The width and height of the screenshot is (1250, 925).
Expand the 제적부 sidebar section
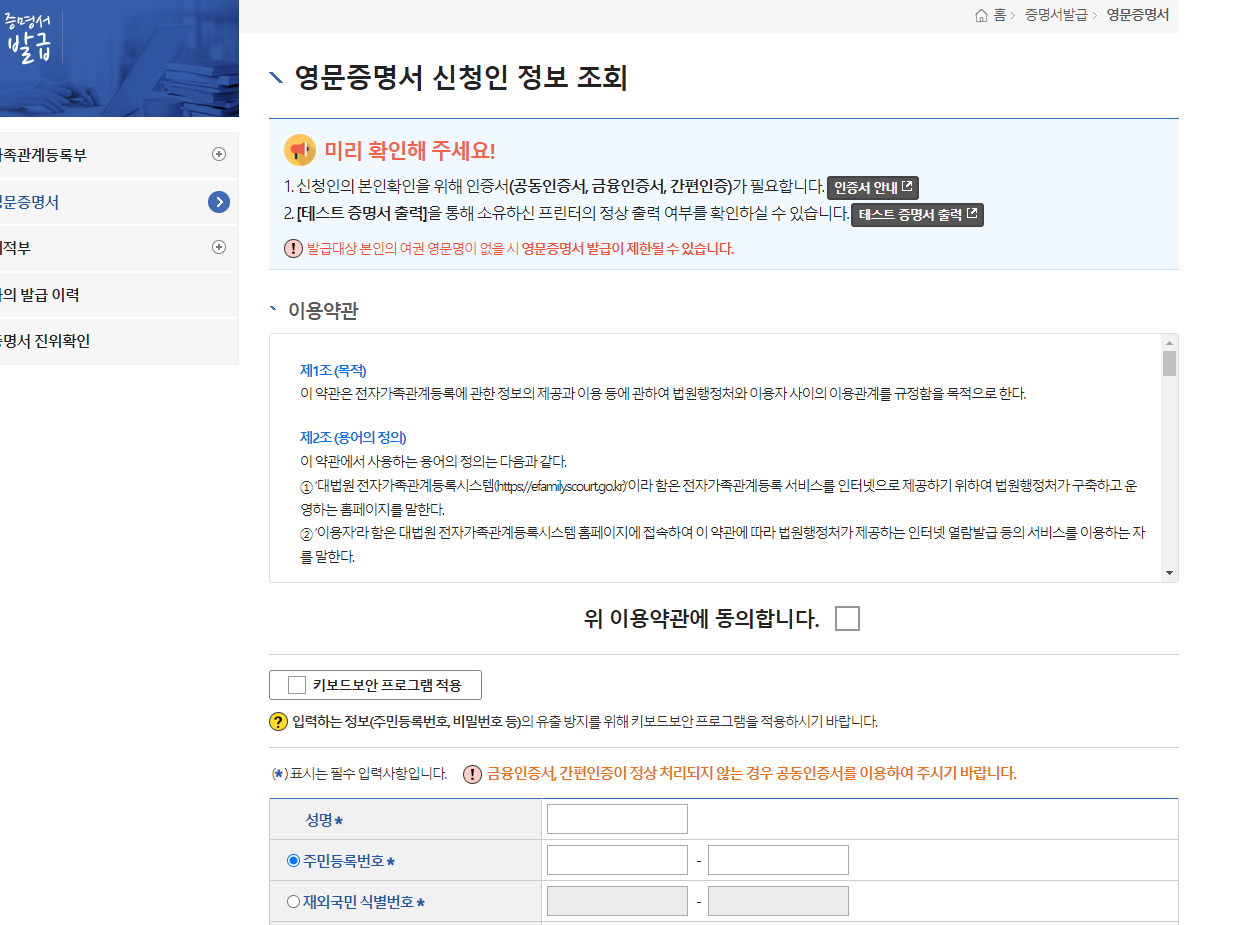pos(218,247)
